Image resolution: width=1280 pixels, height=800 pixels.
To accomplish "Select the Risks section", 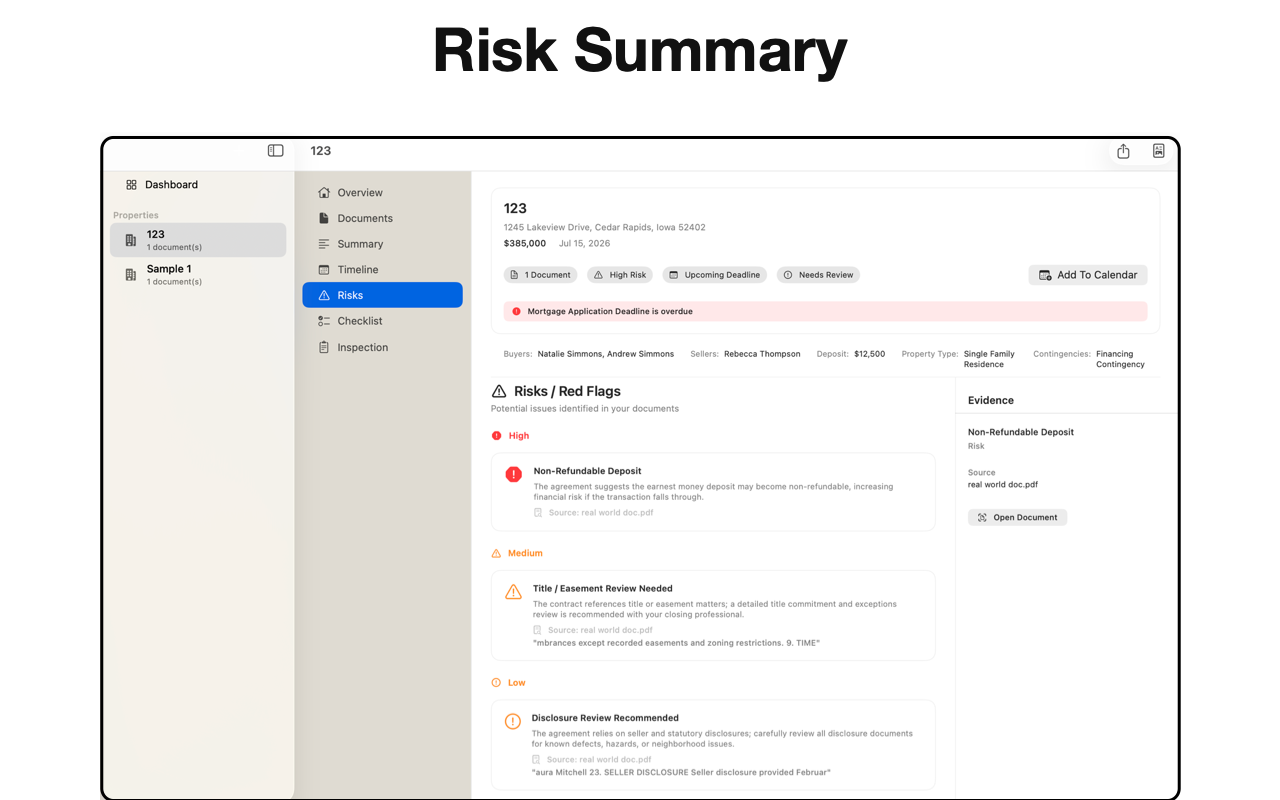I will [382, 295].
